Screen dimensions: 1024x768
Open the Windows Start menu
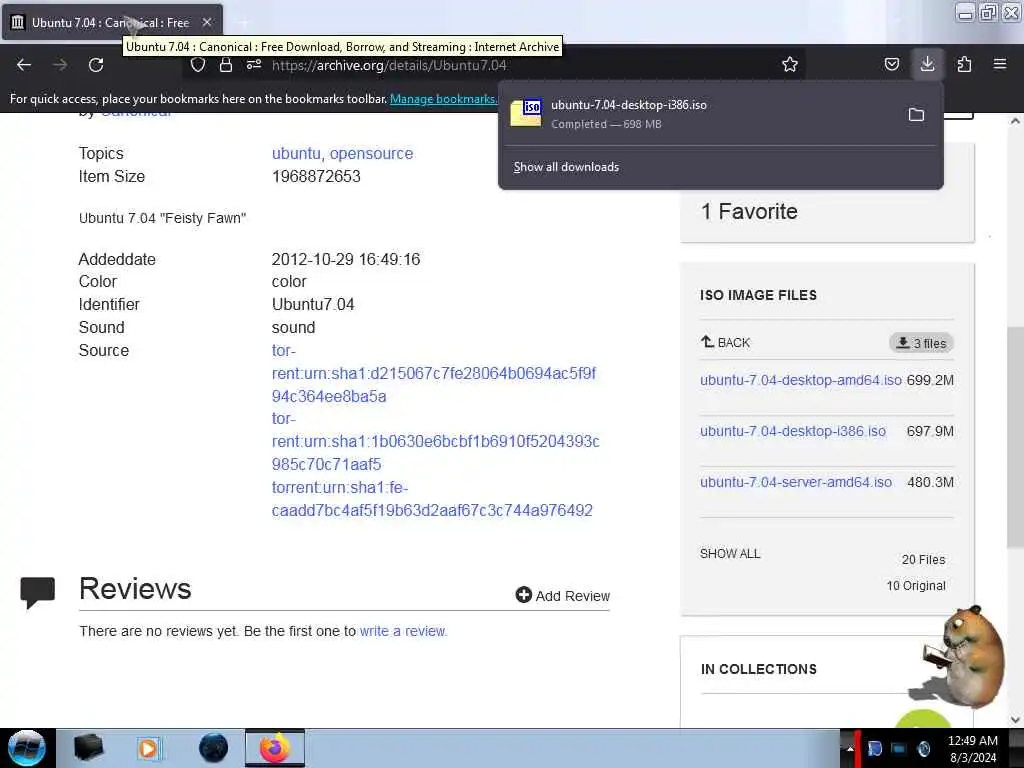(x=26, y=748)
